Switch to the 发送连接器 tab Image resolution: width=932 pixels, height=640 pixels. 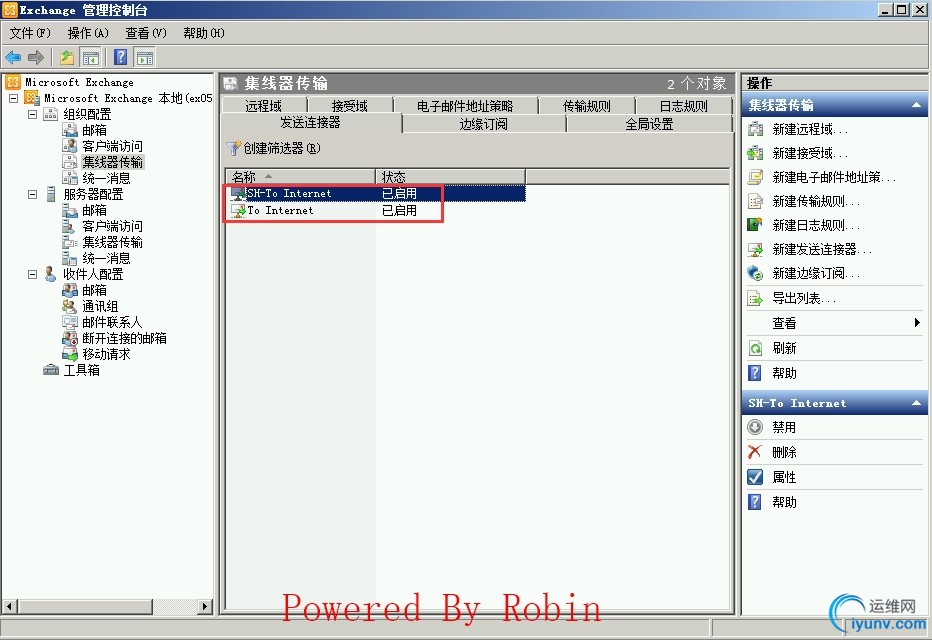pos(310,122)
